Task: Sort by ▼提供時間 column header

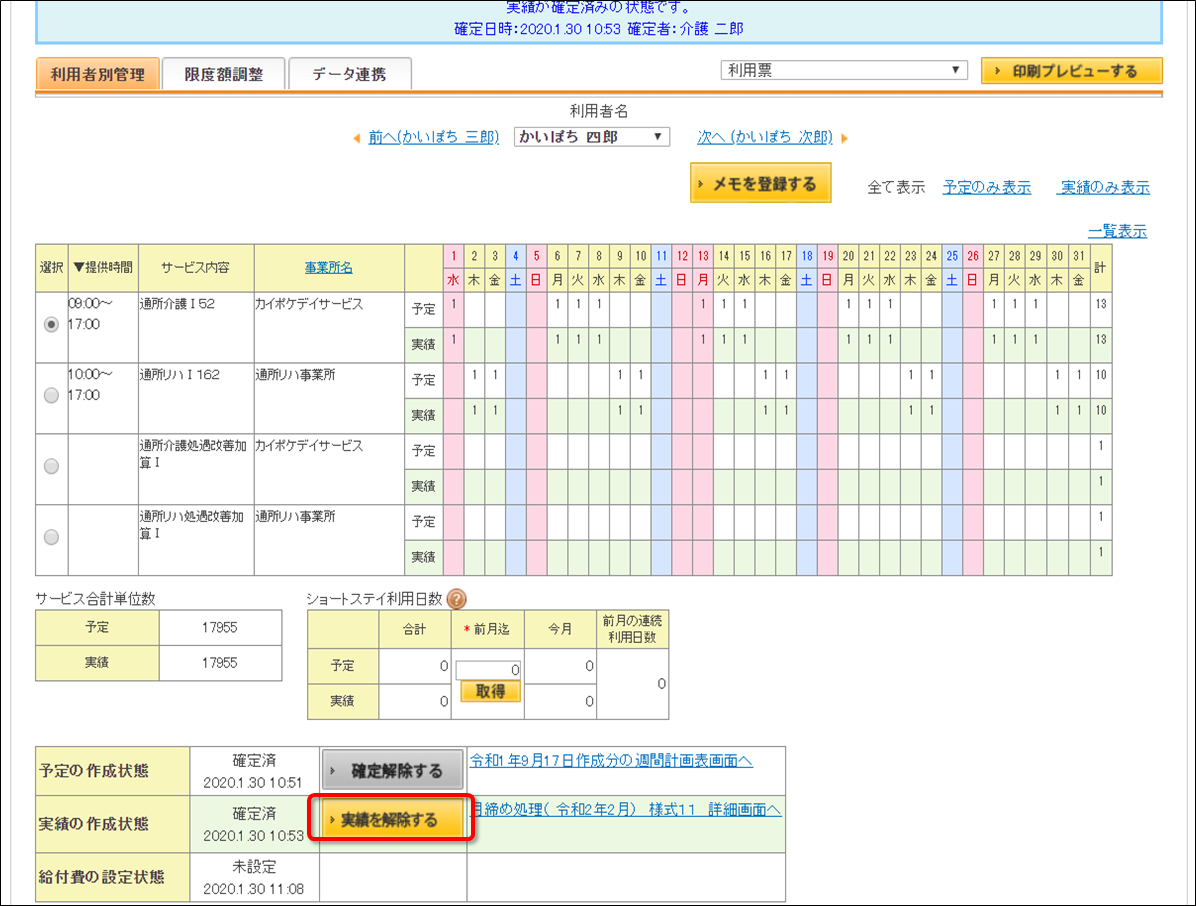Action: click(103, 268)
